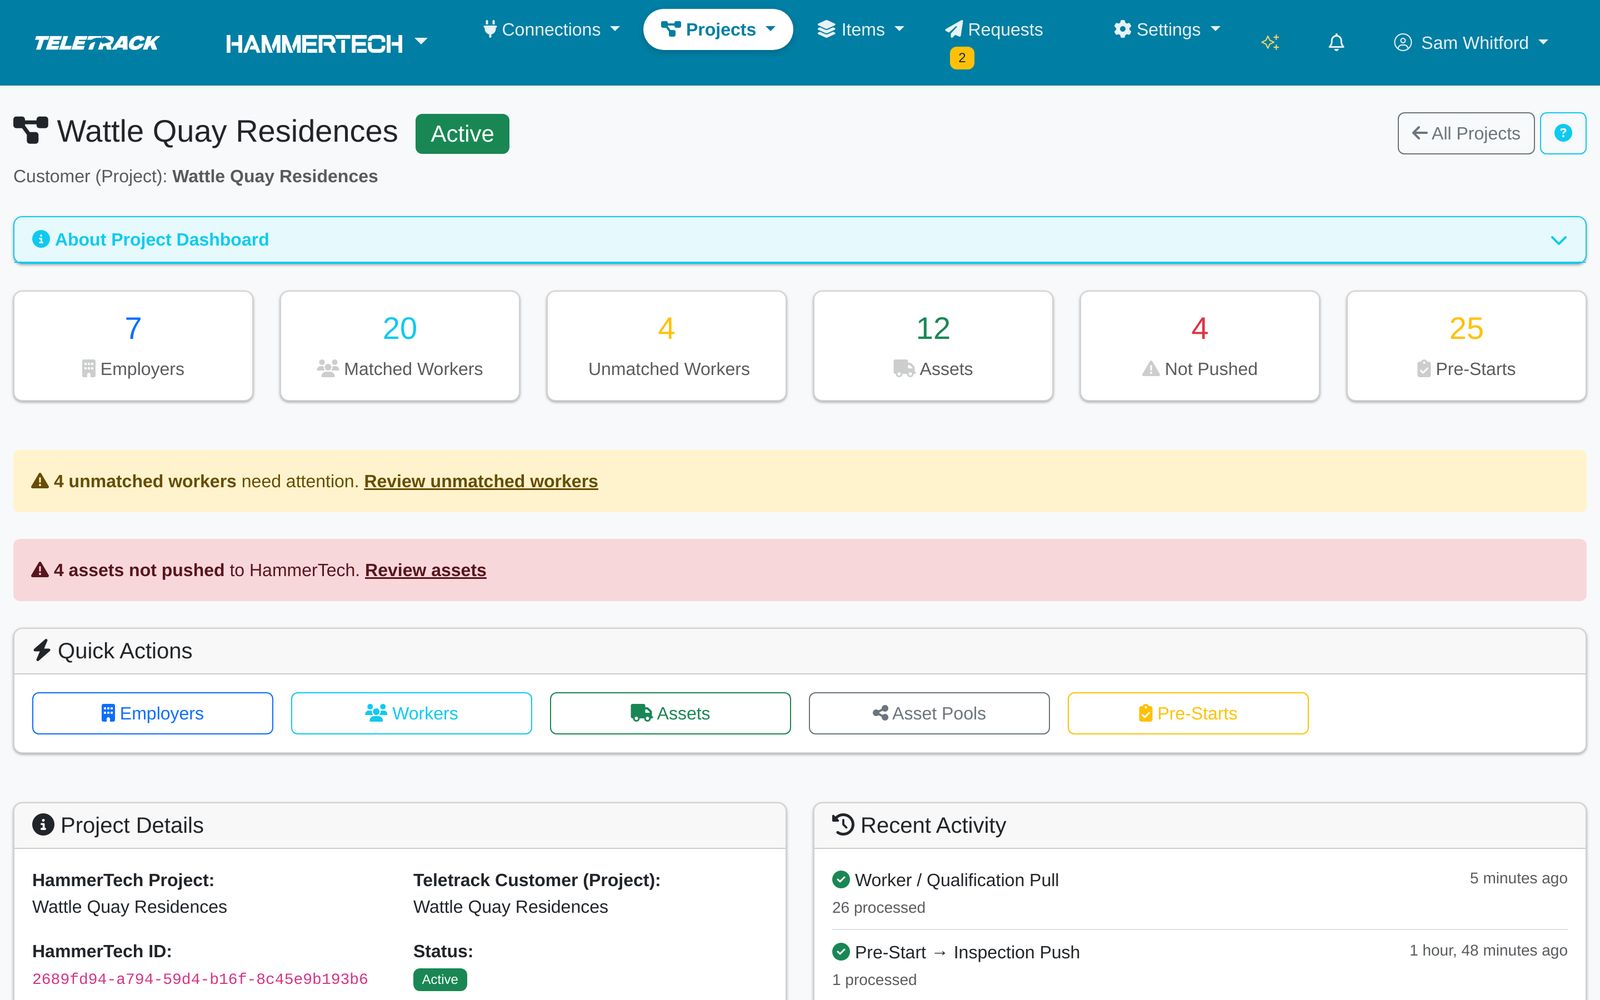Screen dimensions: 1600x1000
Task: Click the Project Details info icon
Action: pos(43,824)
